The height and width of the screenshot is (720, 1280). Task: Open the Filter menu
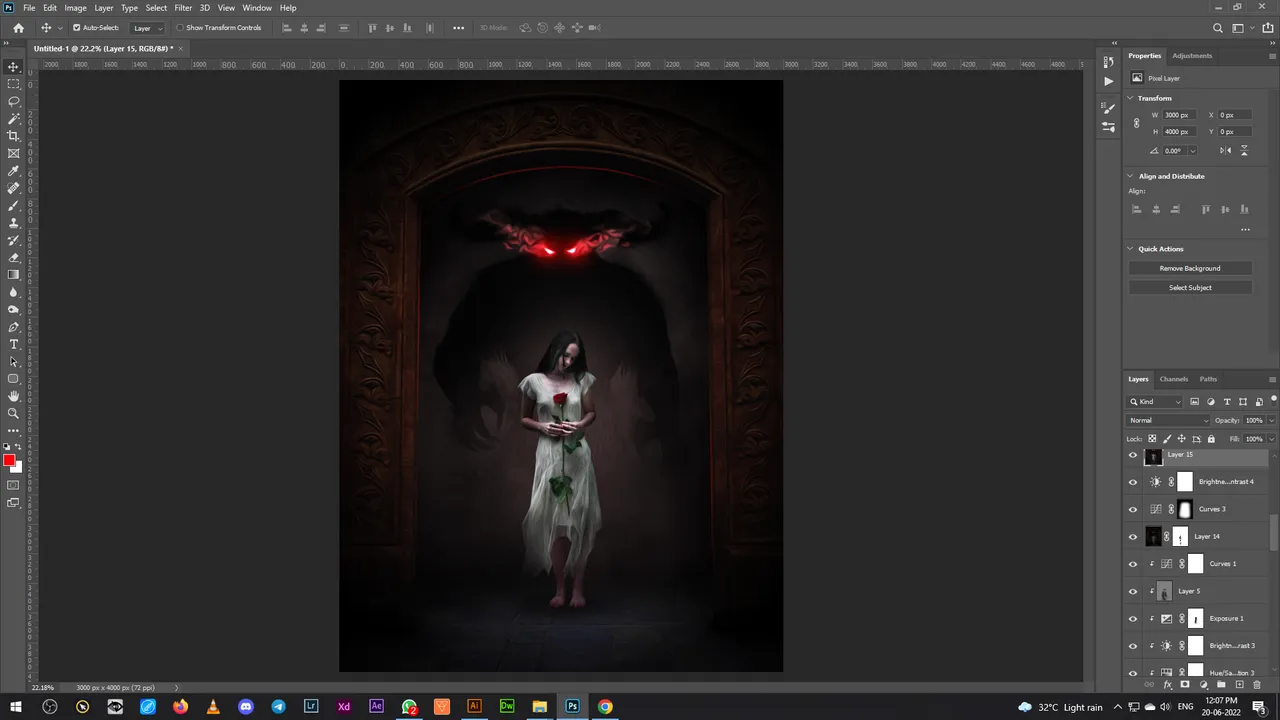tap(183, 7)
